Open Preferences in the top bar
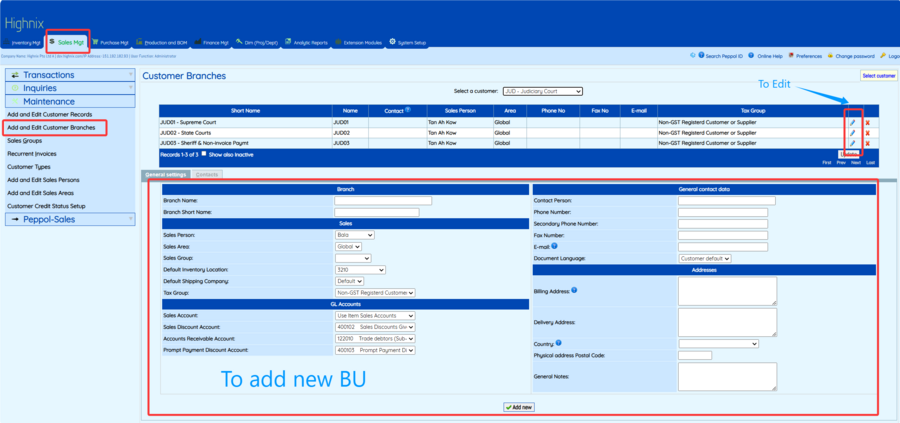Screen dimensions: 900x423 808,56
